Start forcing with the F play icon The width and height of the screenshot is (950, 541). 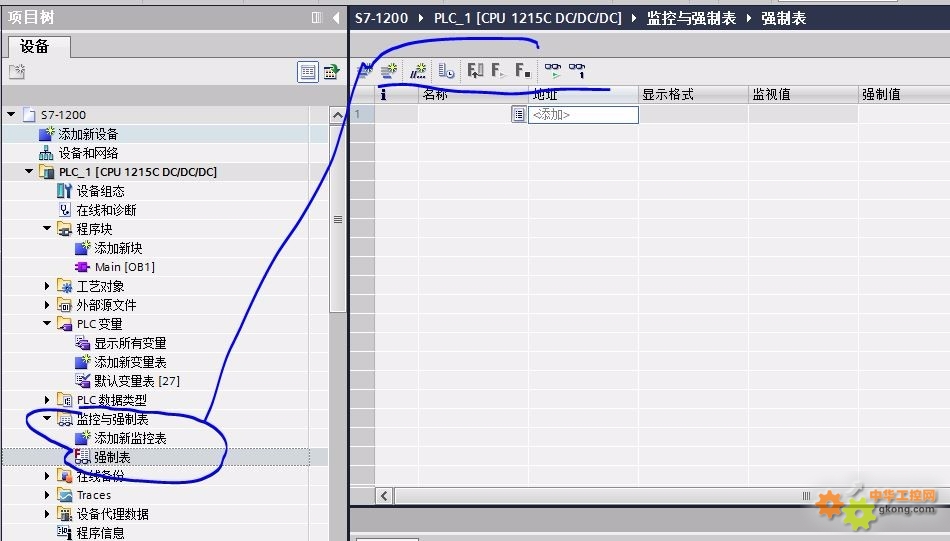[x=498, y=71]
